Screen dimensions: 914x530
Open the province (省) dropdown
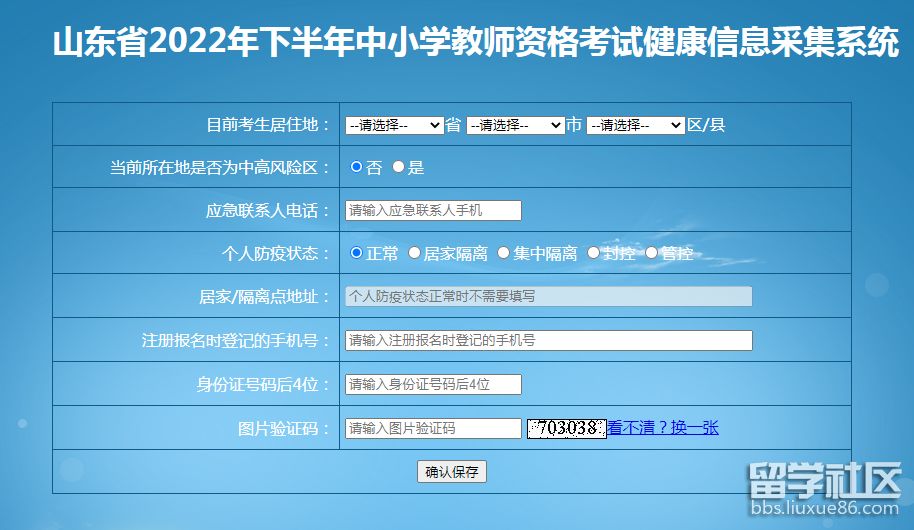tap(394, 125)
